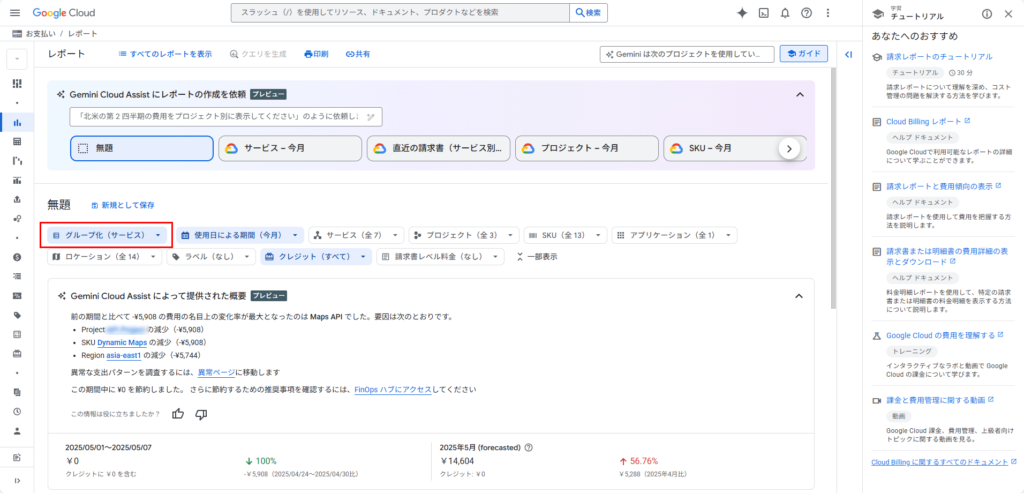Show more report presets with right arrow
1024x493 pixels.
(x=789, y=148)
